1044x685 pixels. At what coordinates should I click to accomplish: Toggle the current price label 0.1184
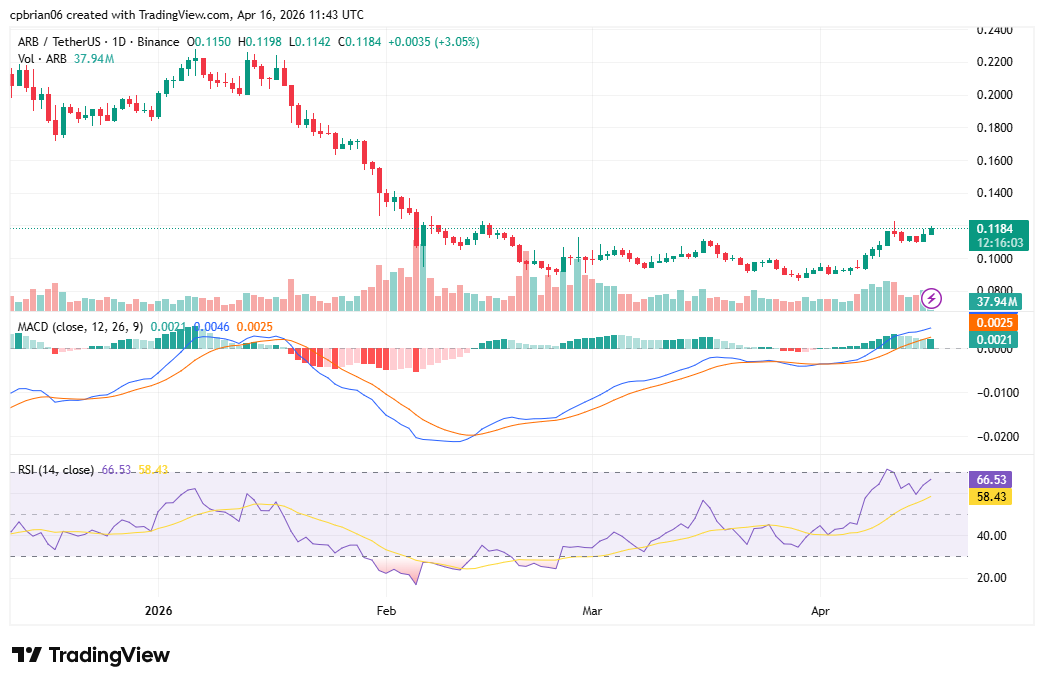[x=994, y=229]
